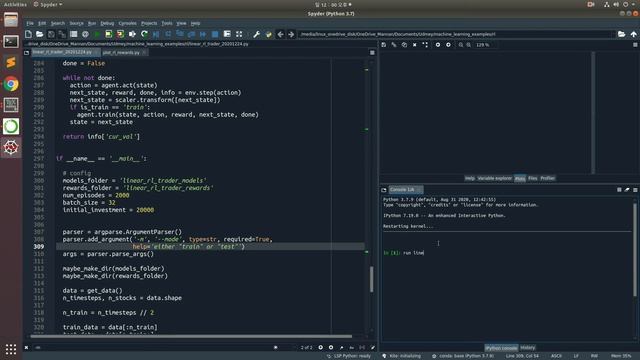Open the PYTHONPATH manager
The image size is (640, 360).
coord(268,34)
